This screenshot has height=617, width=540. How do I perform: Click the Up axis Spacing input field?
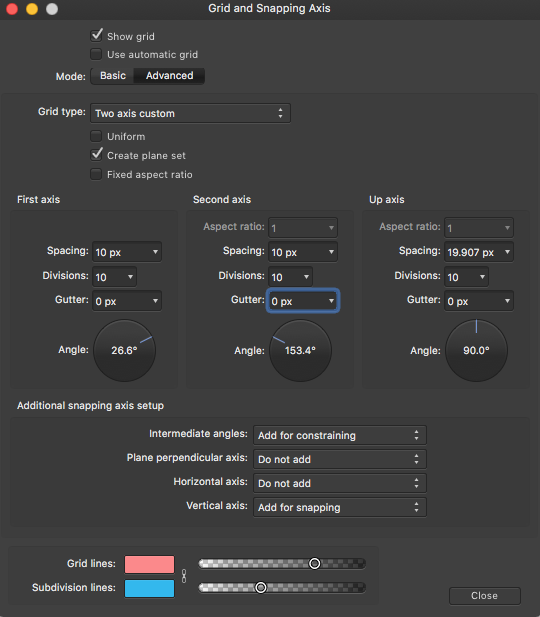(472, 252)
